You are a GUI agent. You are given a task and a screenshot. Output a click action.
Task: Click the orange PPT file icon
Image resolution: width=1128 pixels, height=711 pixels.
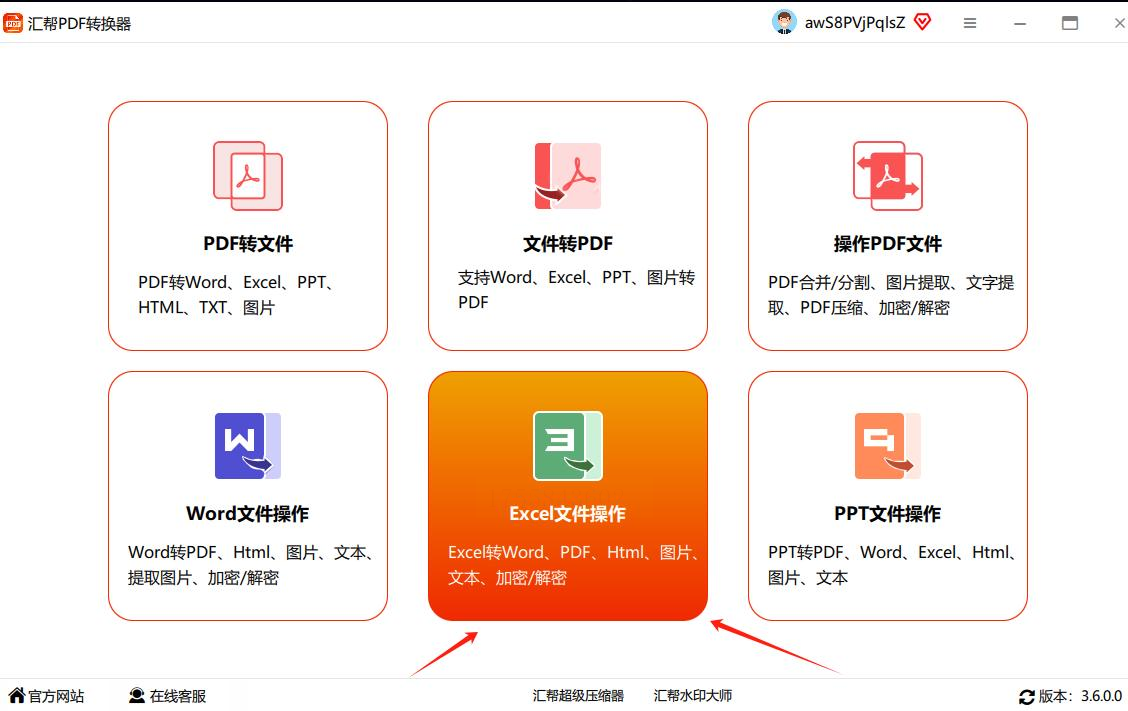[x=887, y=445]
